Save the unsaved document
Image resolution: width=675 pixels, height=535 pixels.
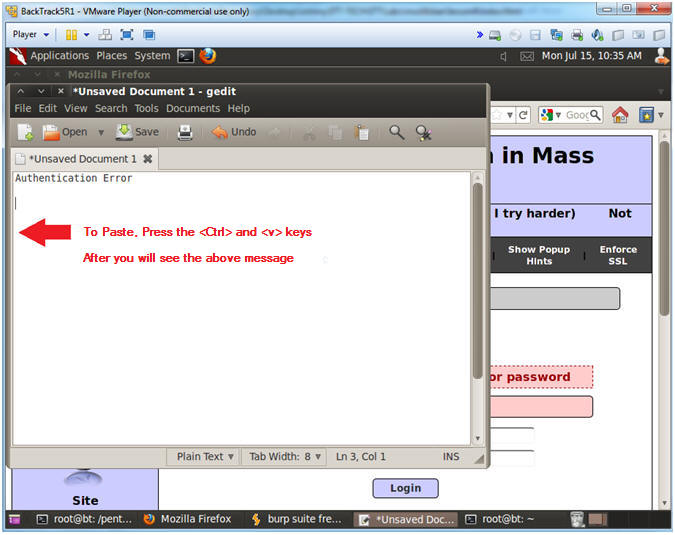point(137,132)
